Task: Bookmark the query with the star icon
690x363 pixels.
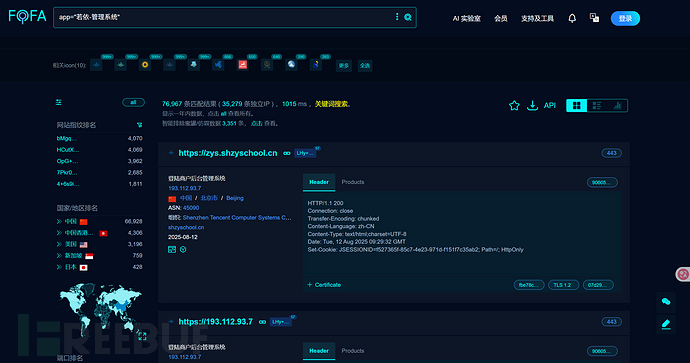Action: pyautogui.click(x=514, y=106)
